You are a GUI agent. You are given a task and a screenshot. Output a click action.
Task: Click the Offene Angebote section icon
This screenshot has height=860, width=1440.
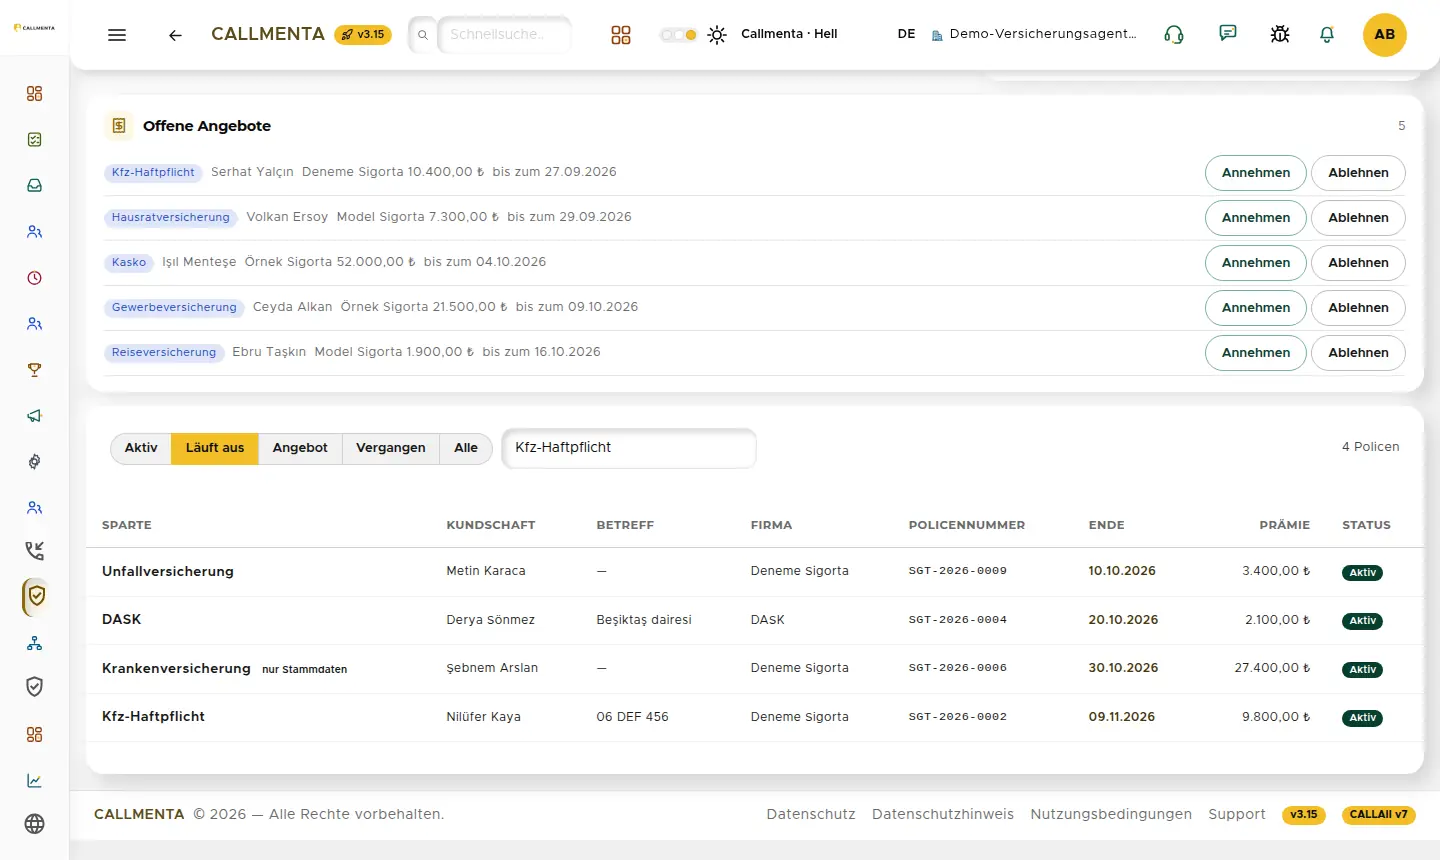tap(119, 126)
